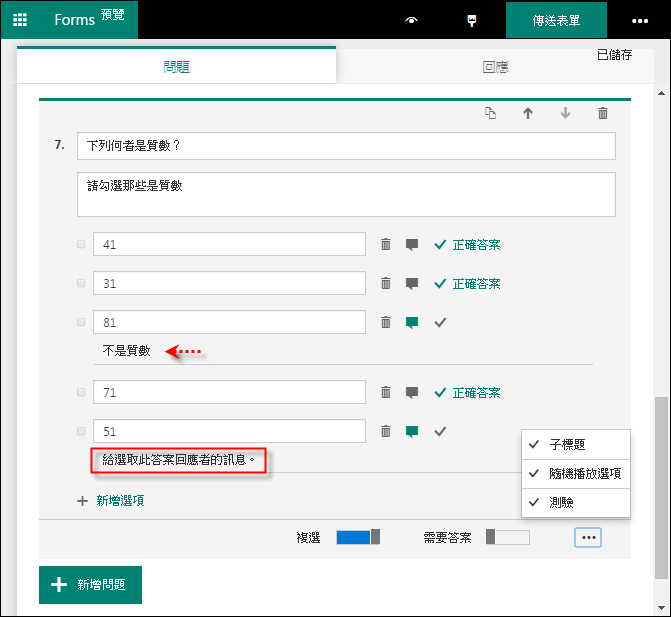The width and height of the screenshot is (671, 617).
Task: Switch to the 回應 tab
Action: [x=495, y=67]
